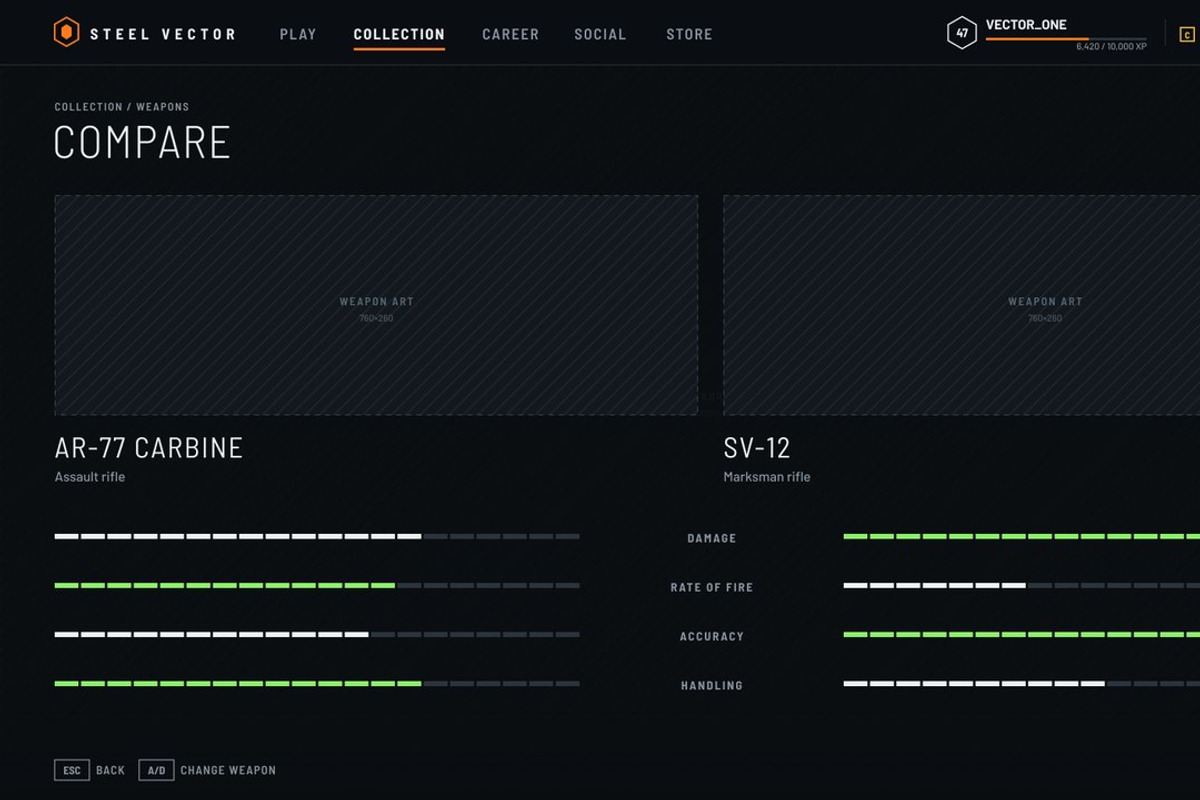This screenshot has height=800, width=1200.
Task: Click SV-12 accuracy stat bar
Action: [x=1021, y=635]
